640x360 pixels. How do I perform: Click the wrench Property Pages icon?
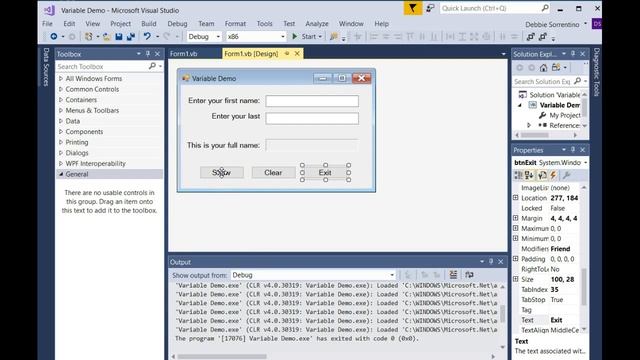tap(566, 176)
